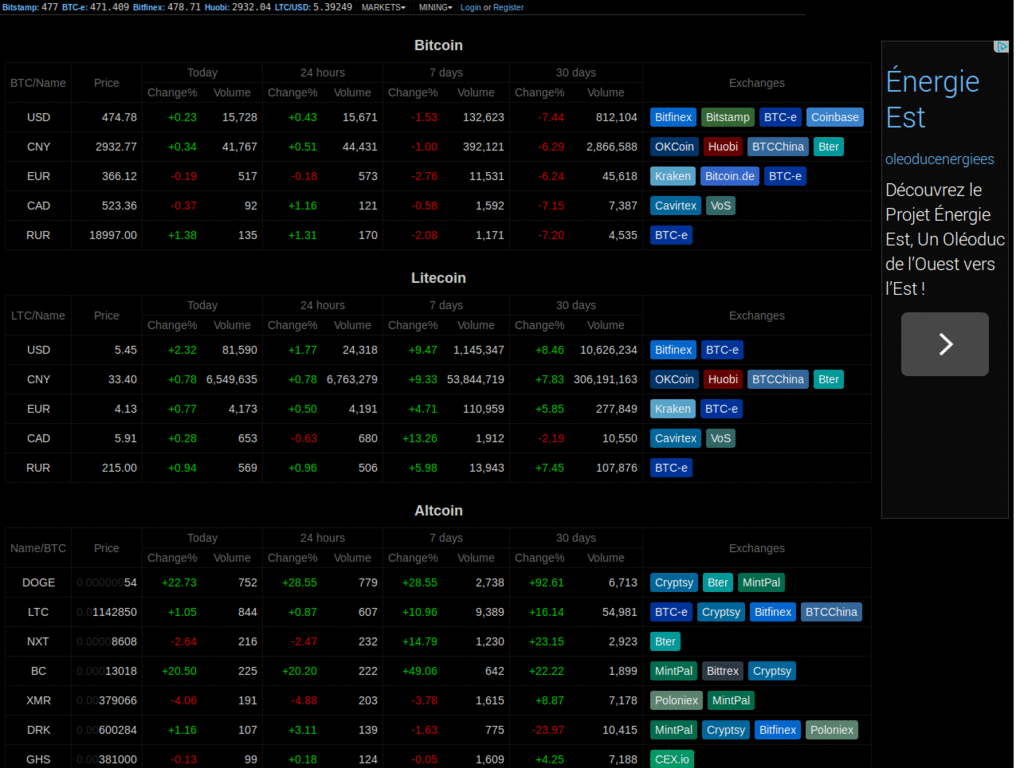Click the Énergie Est ad headline

click(x=932, y=99)
